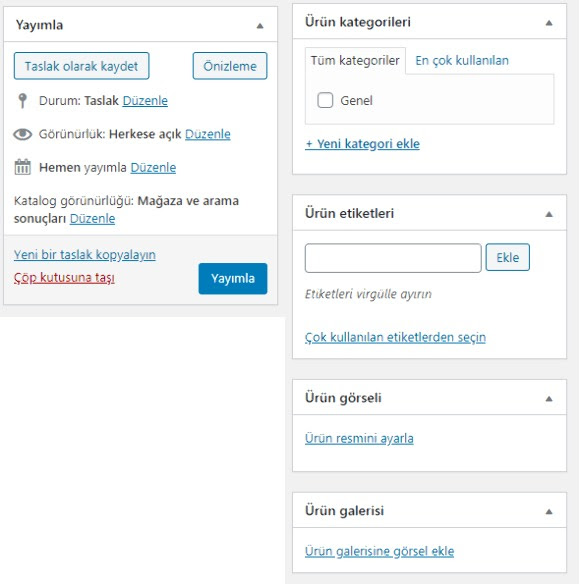Open the + Yeni kategori ekle link
The height and width of the screenshot is (584, 580).
point(362,144)
